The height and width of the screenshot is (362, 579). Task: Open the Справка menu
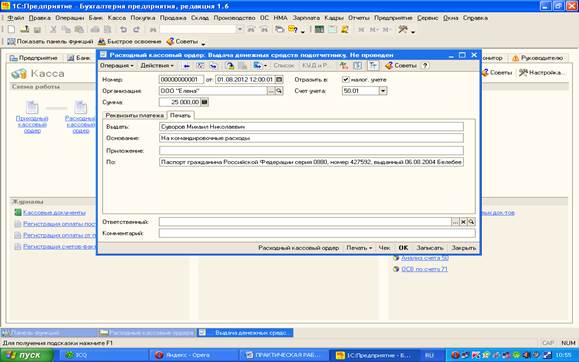click(x=475, y=18)
